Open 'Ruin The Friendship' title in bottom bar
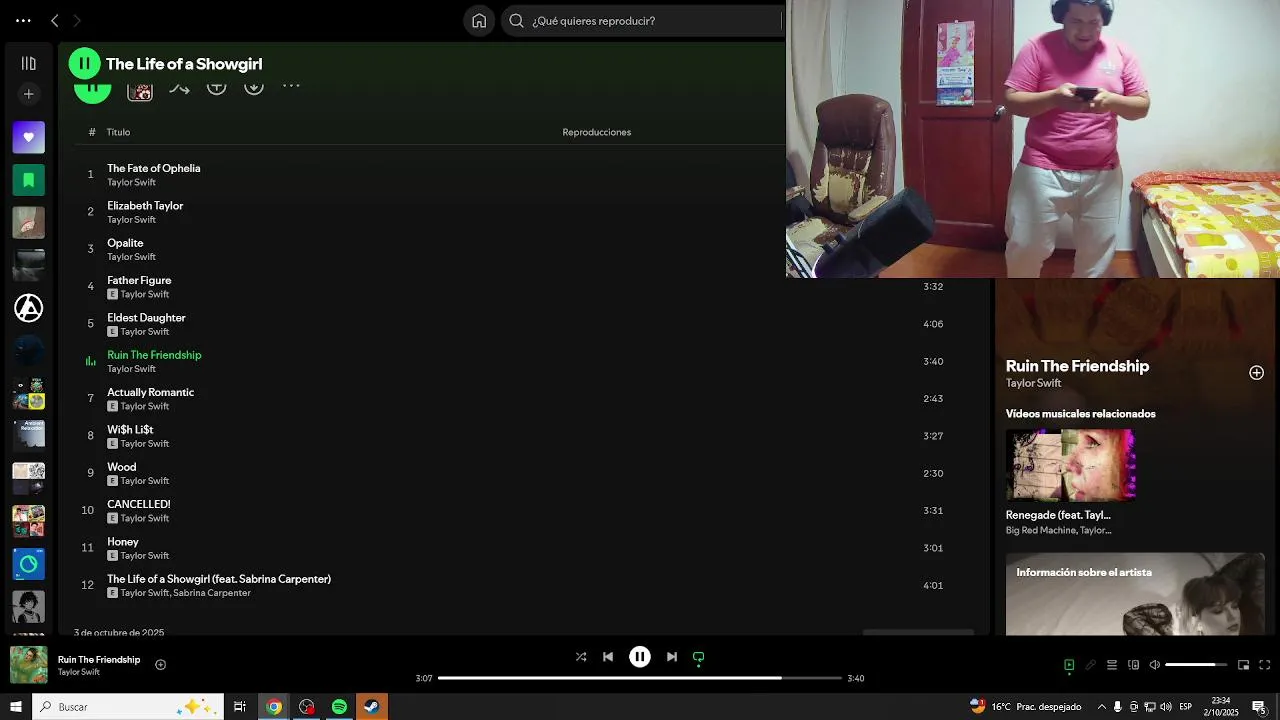 click(99, 660)
